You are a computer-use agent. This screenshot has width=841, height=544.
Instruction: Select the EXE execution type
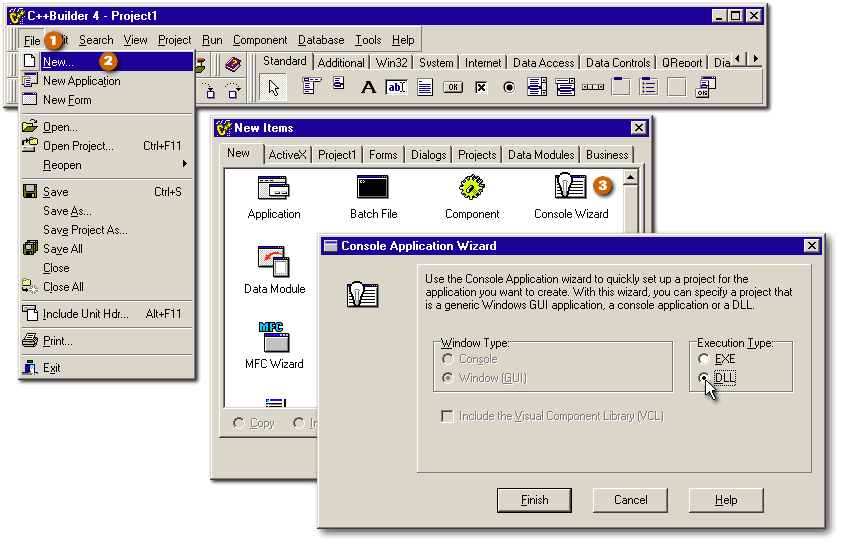pos(717,359)
